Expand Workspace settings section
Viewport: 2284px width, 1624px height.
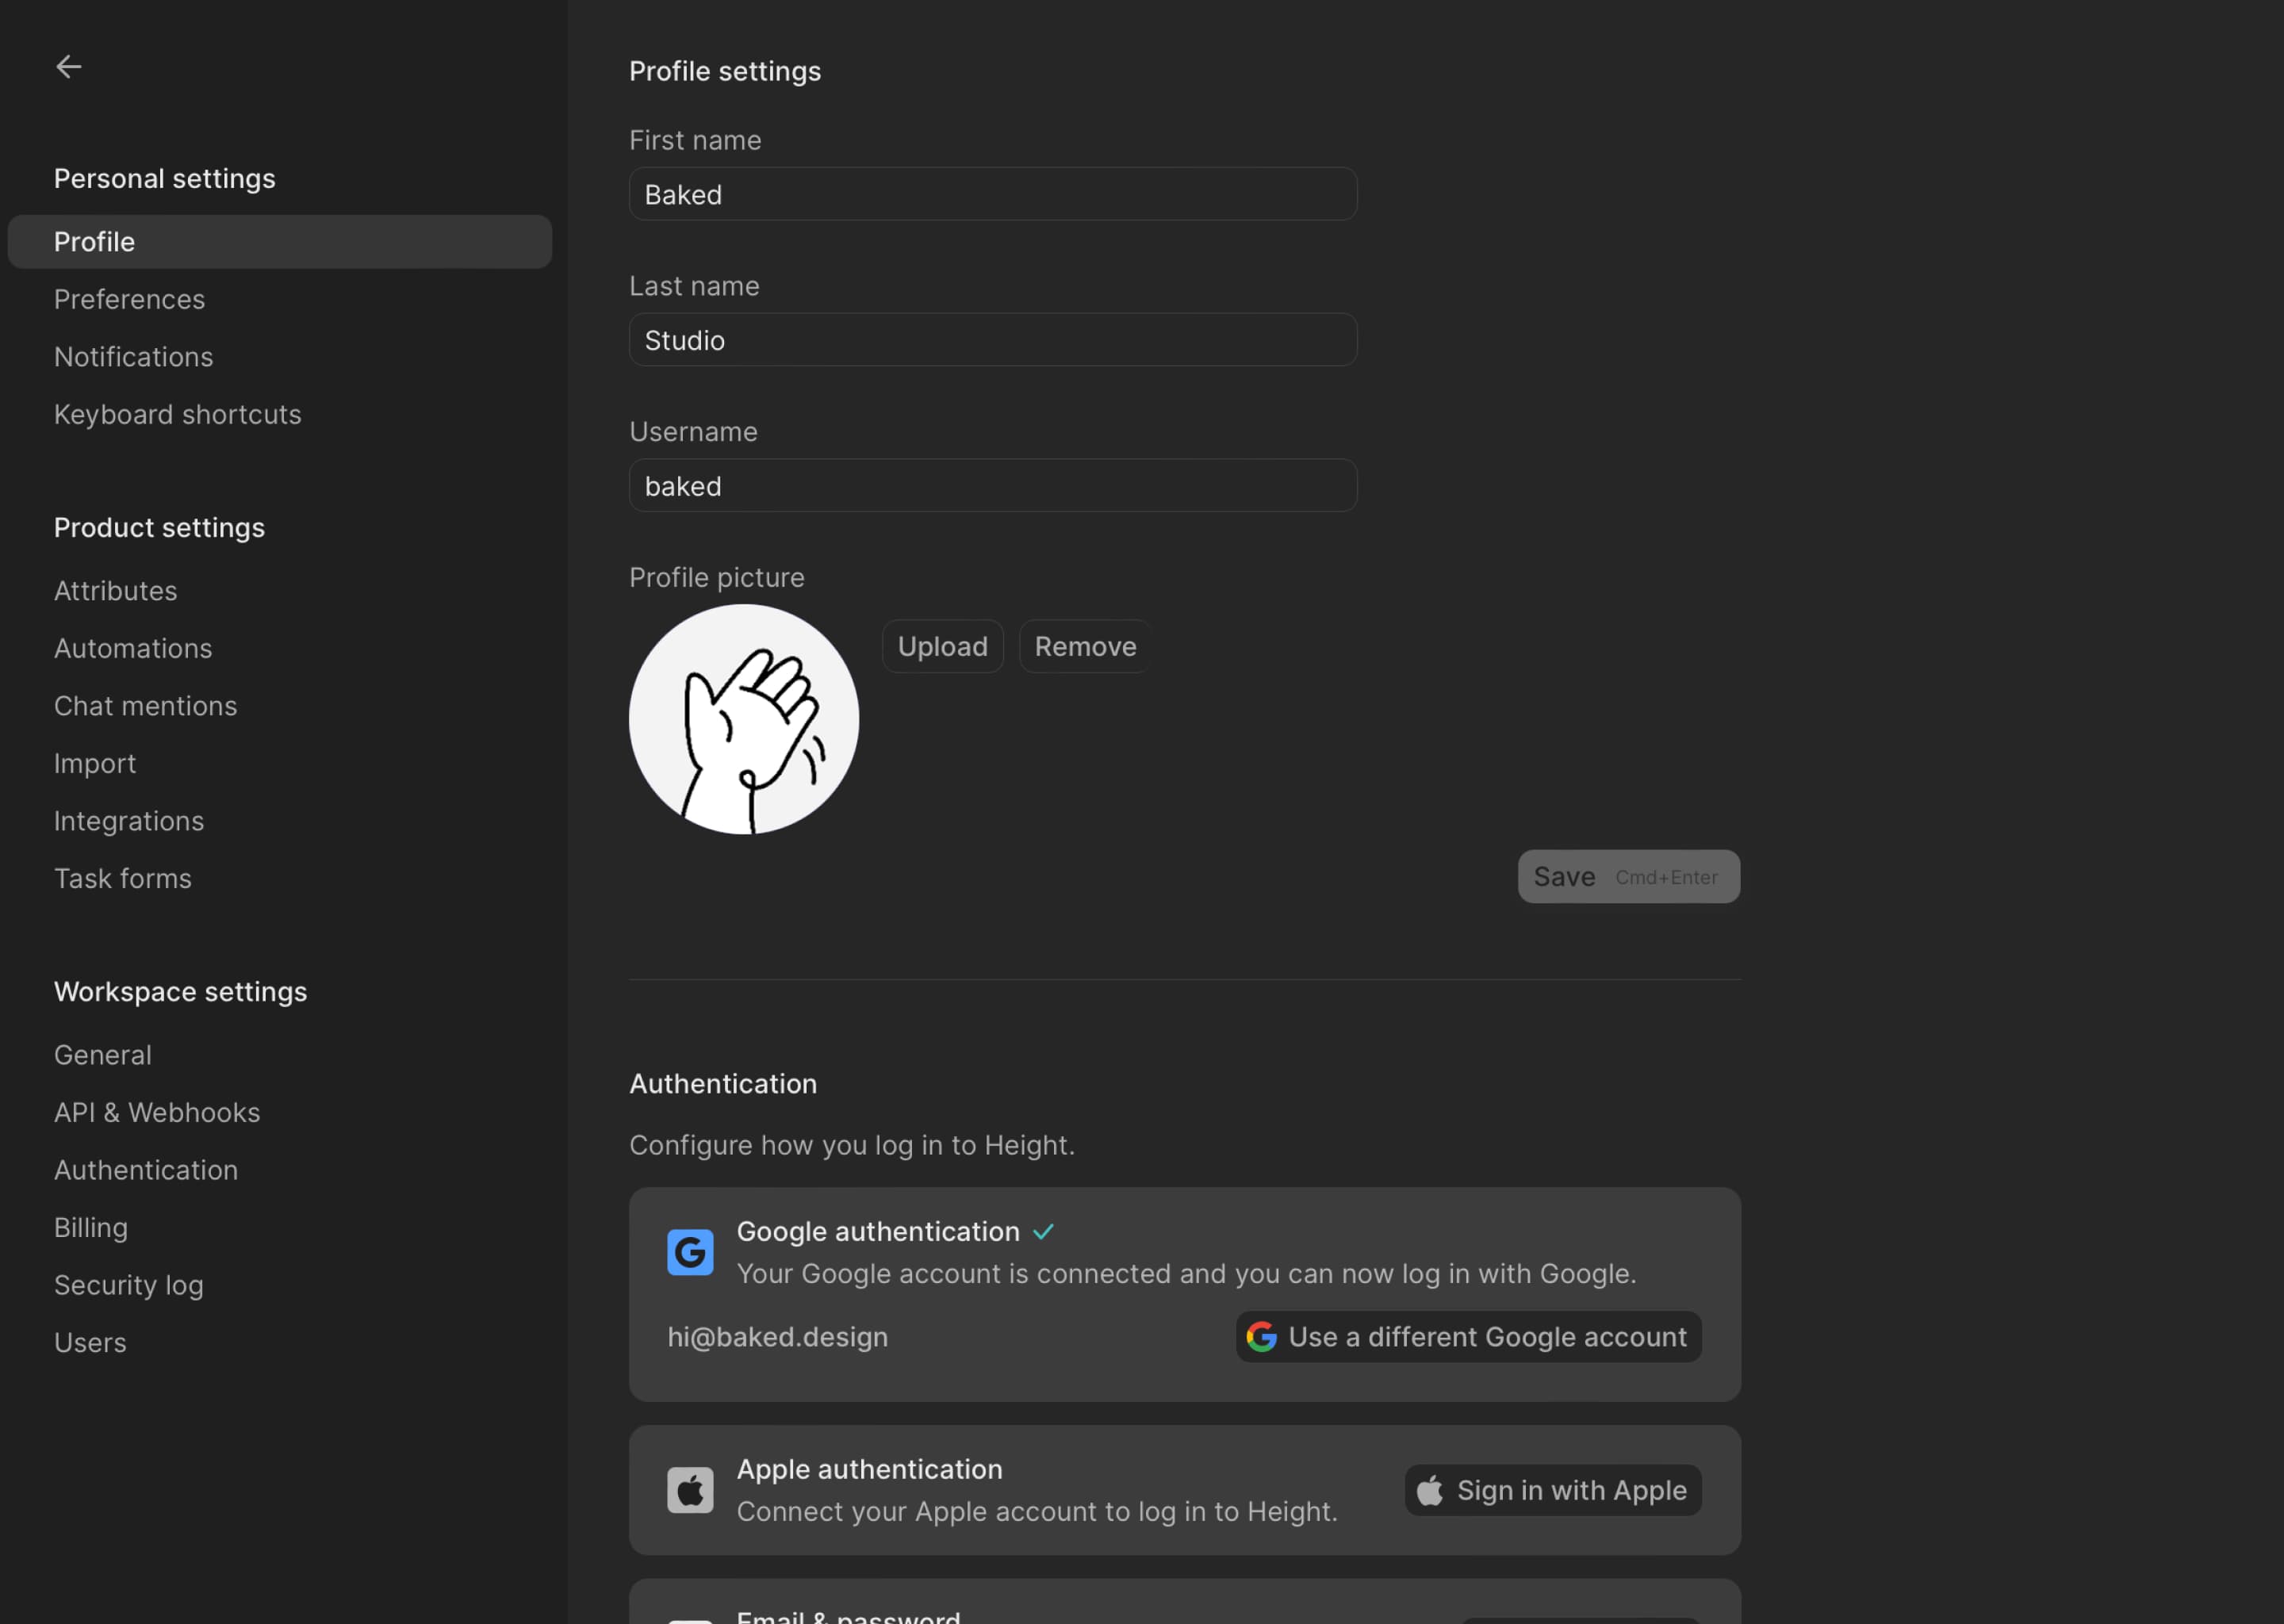[181, 990]
